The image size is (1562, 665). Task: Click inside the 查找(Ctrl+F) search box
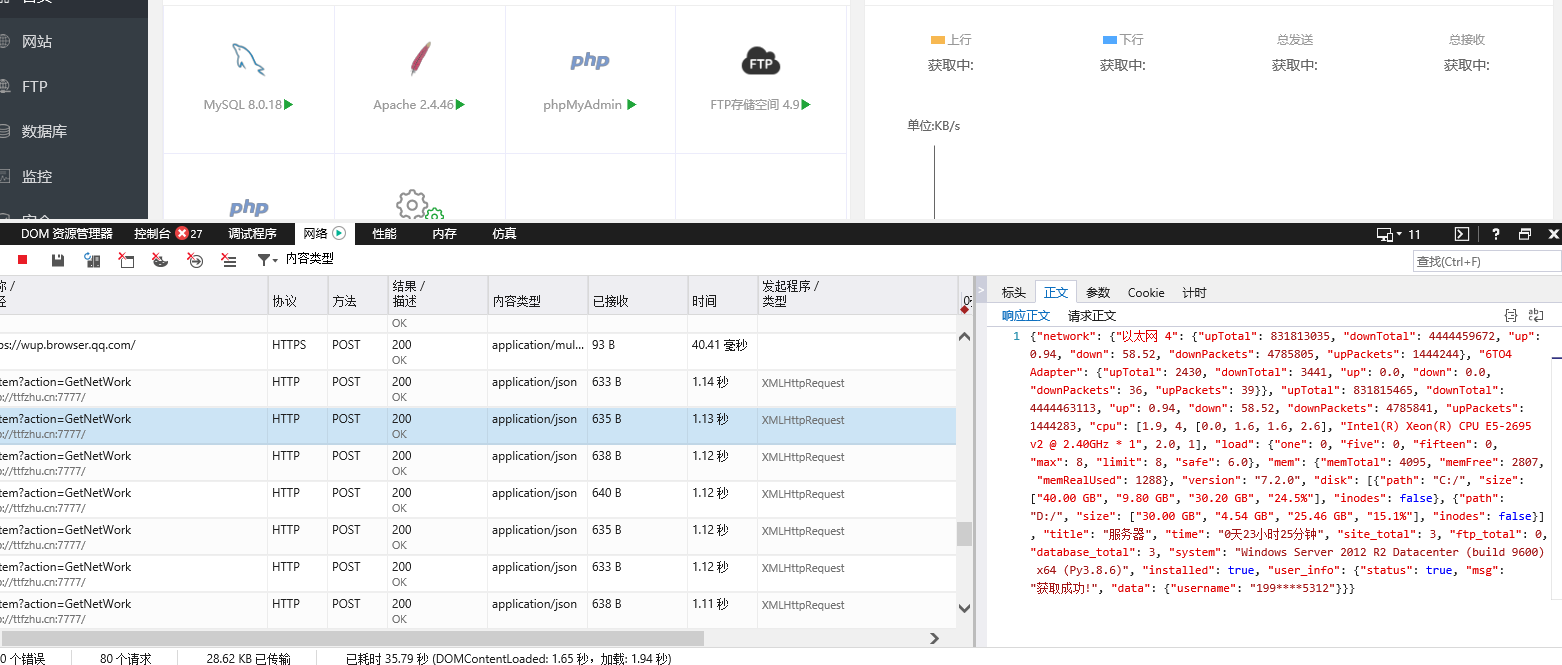[x=1487, y=261]
